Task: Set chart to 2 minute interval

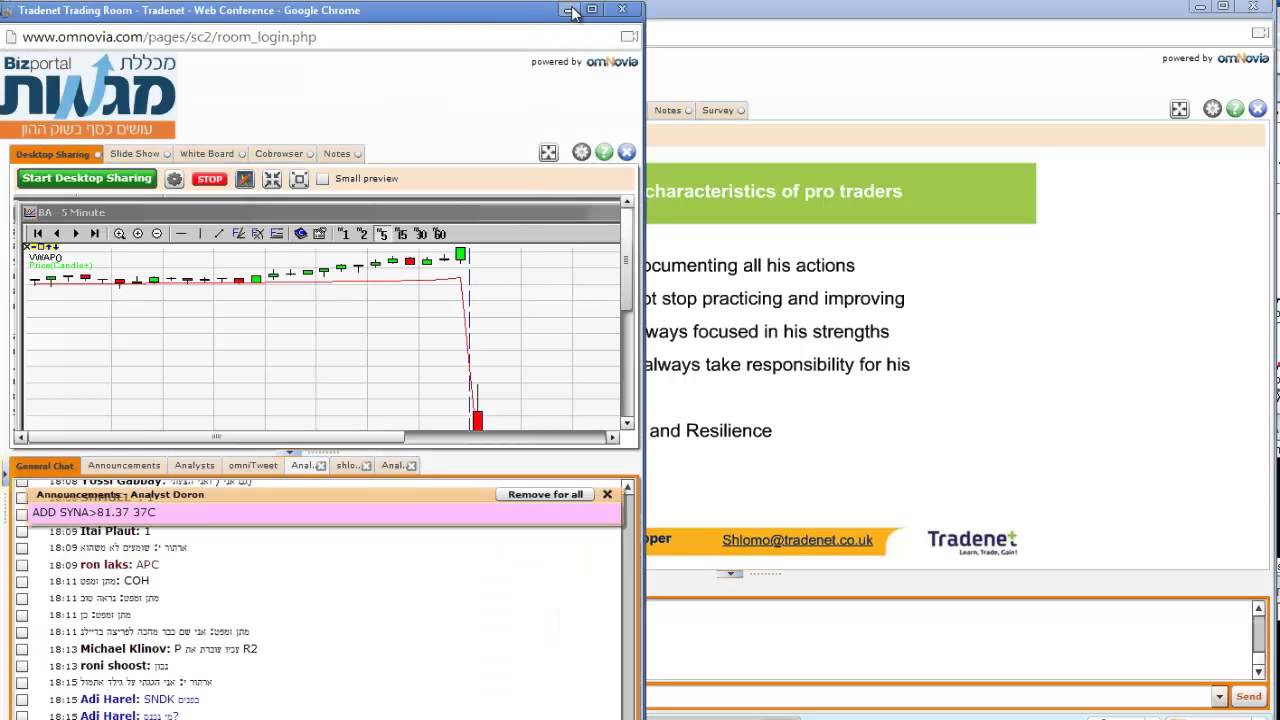Action: click(363, 234)
